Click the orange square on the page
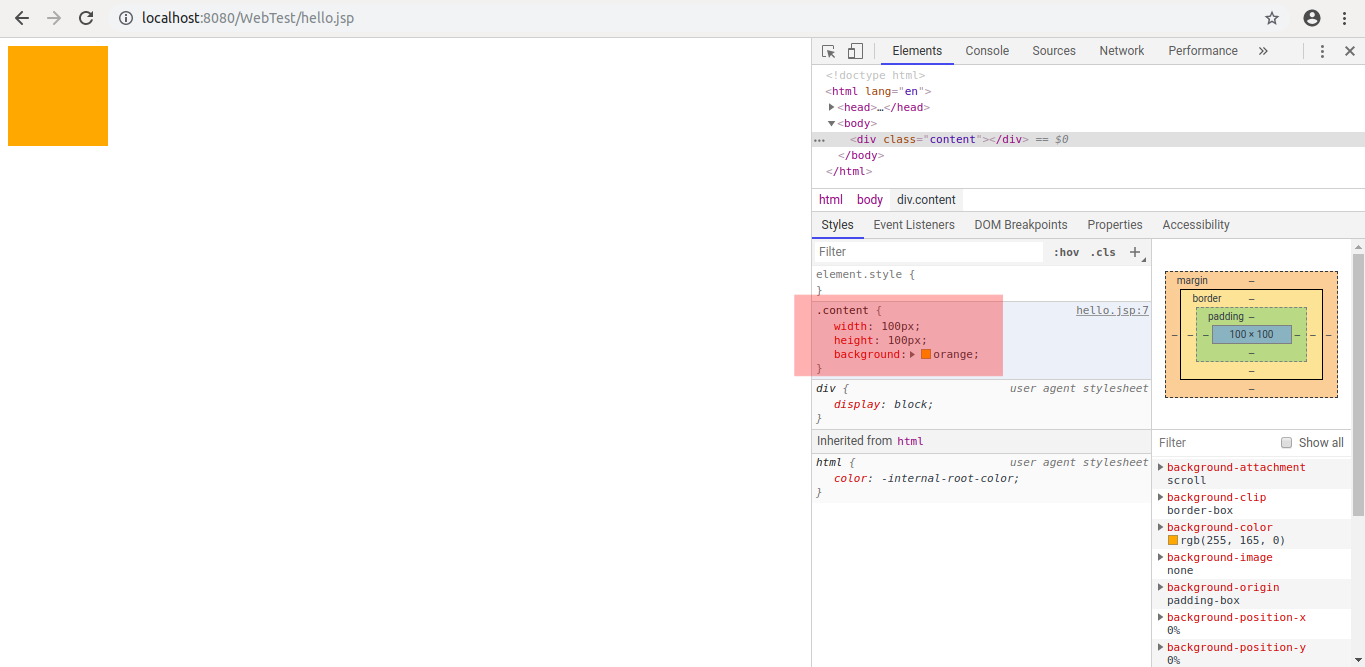 [58, 96]
